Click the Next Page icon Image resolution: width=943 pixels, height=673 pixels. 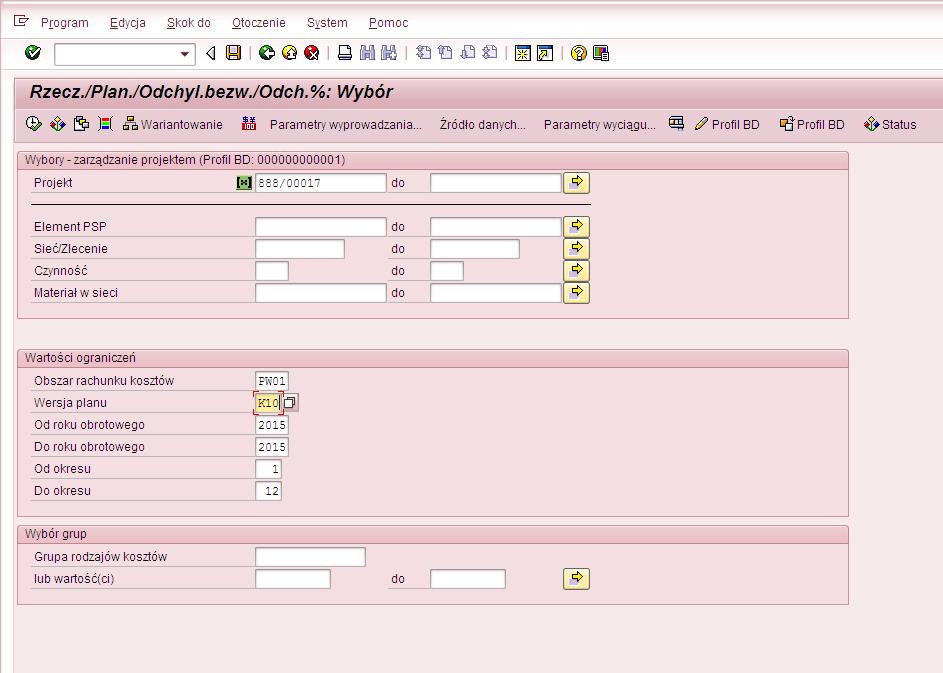click(467, 53)
